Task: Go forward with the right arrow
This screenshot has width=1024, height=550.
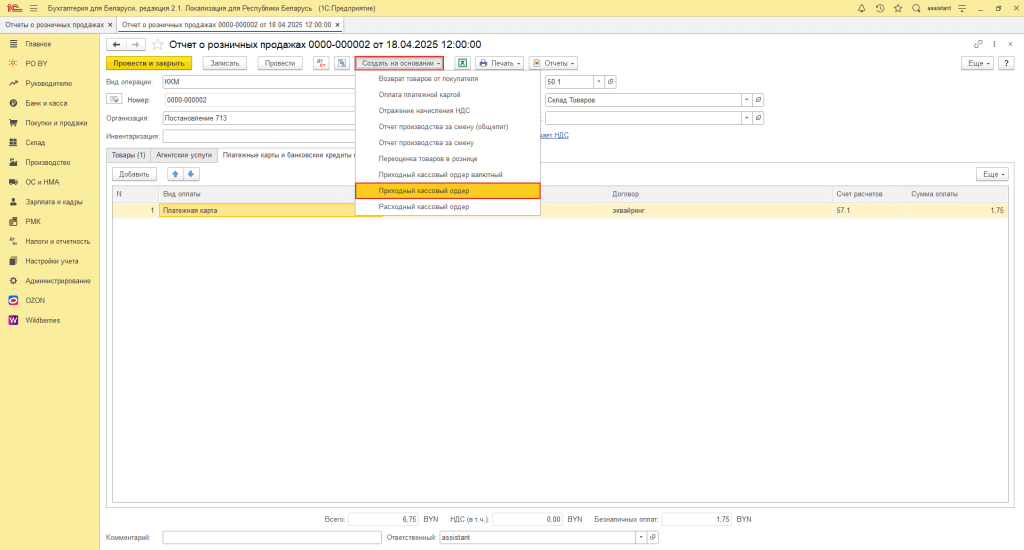Action: coord(135,44)
